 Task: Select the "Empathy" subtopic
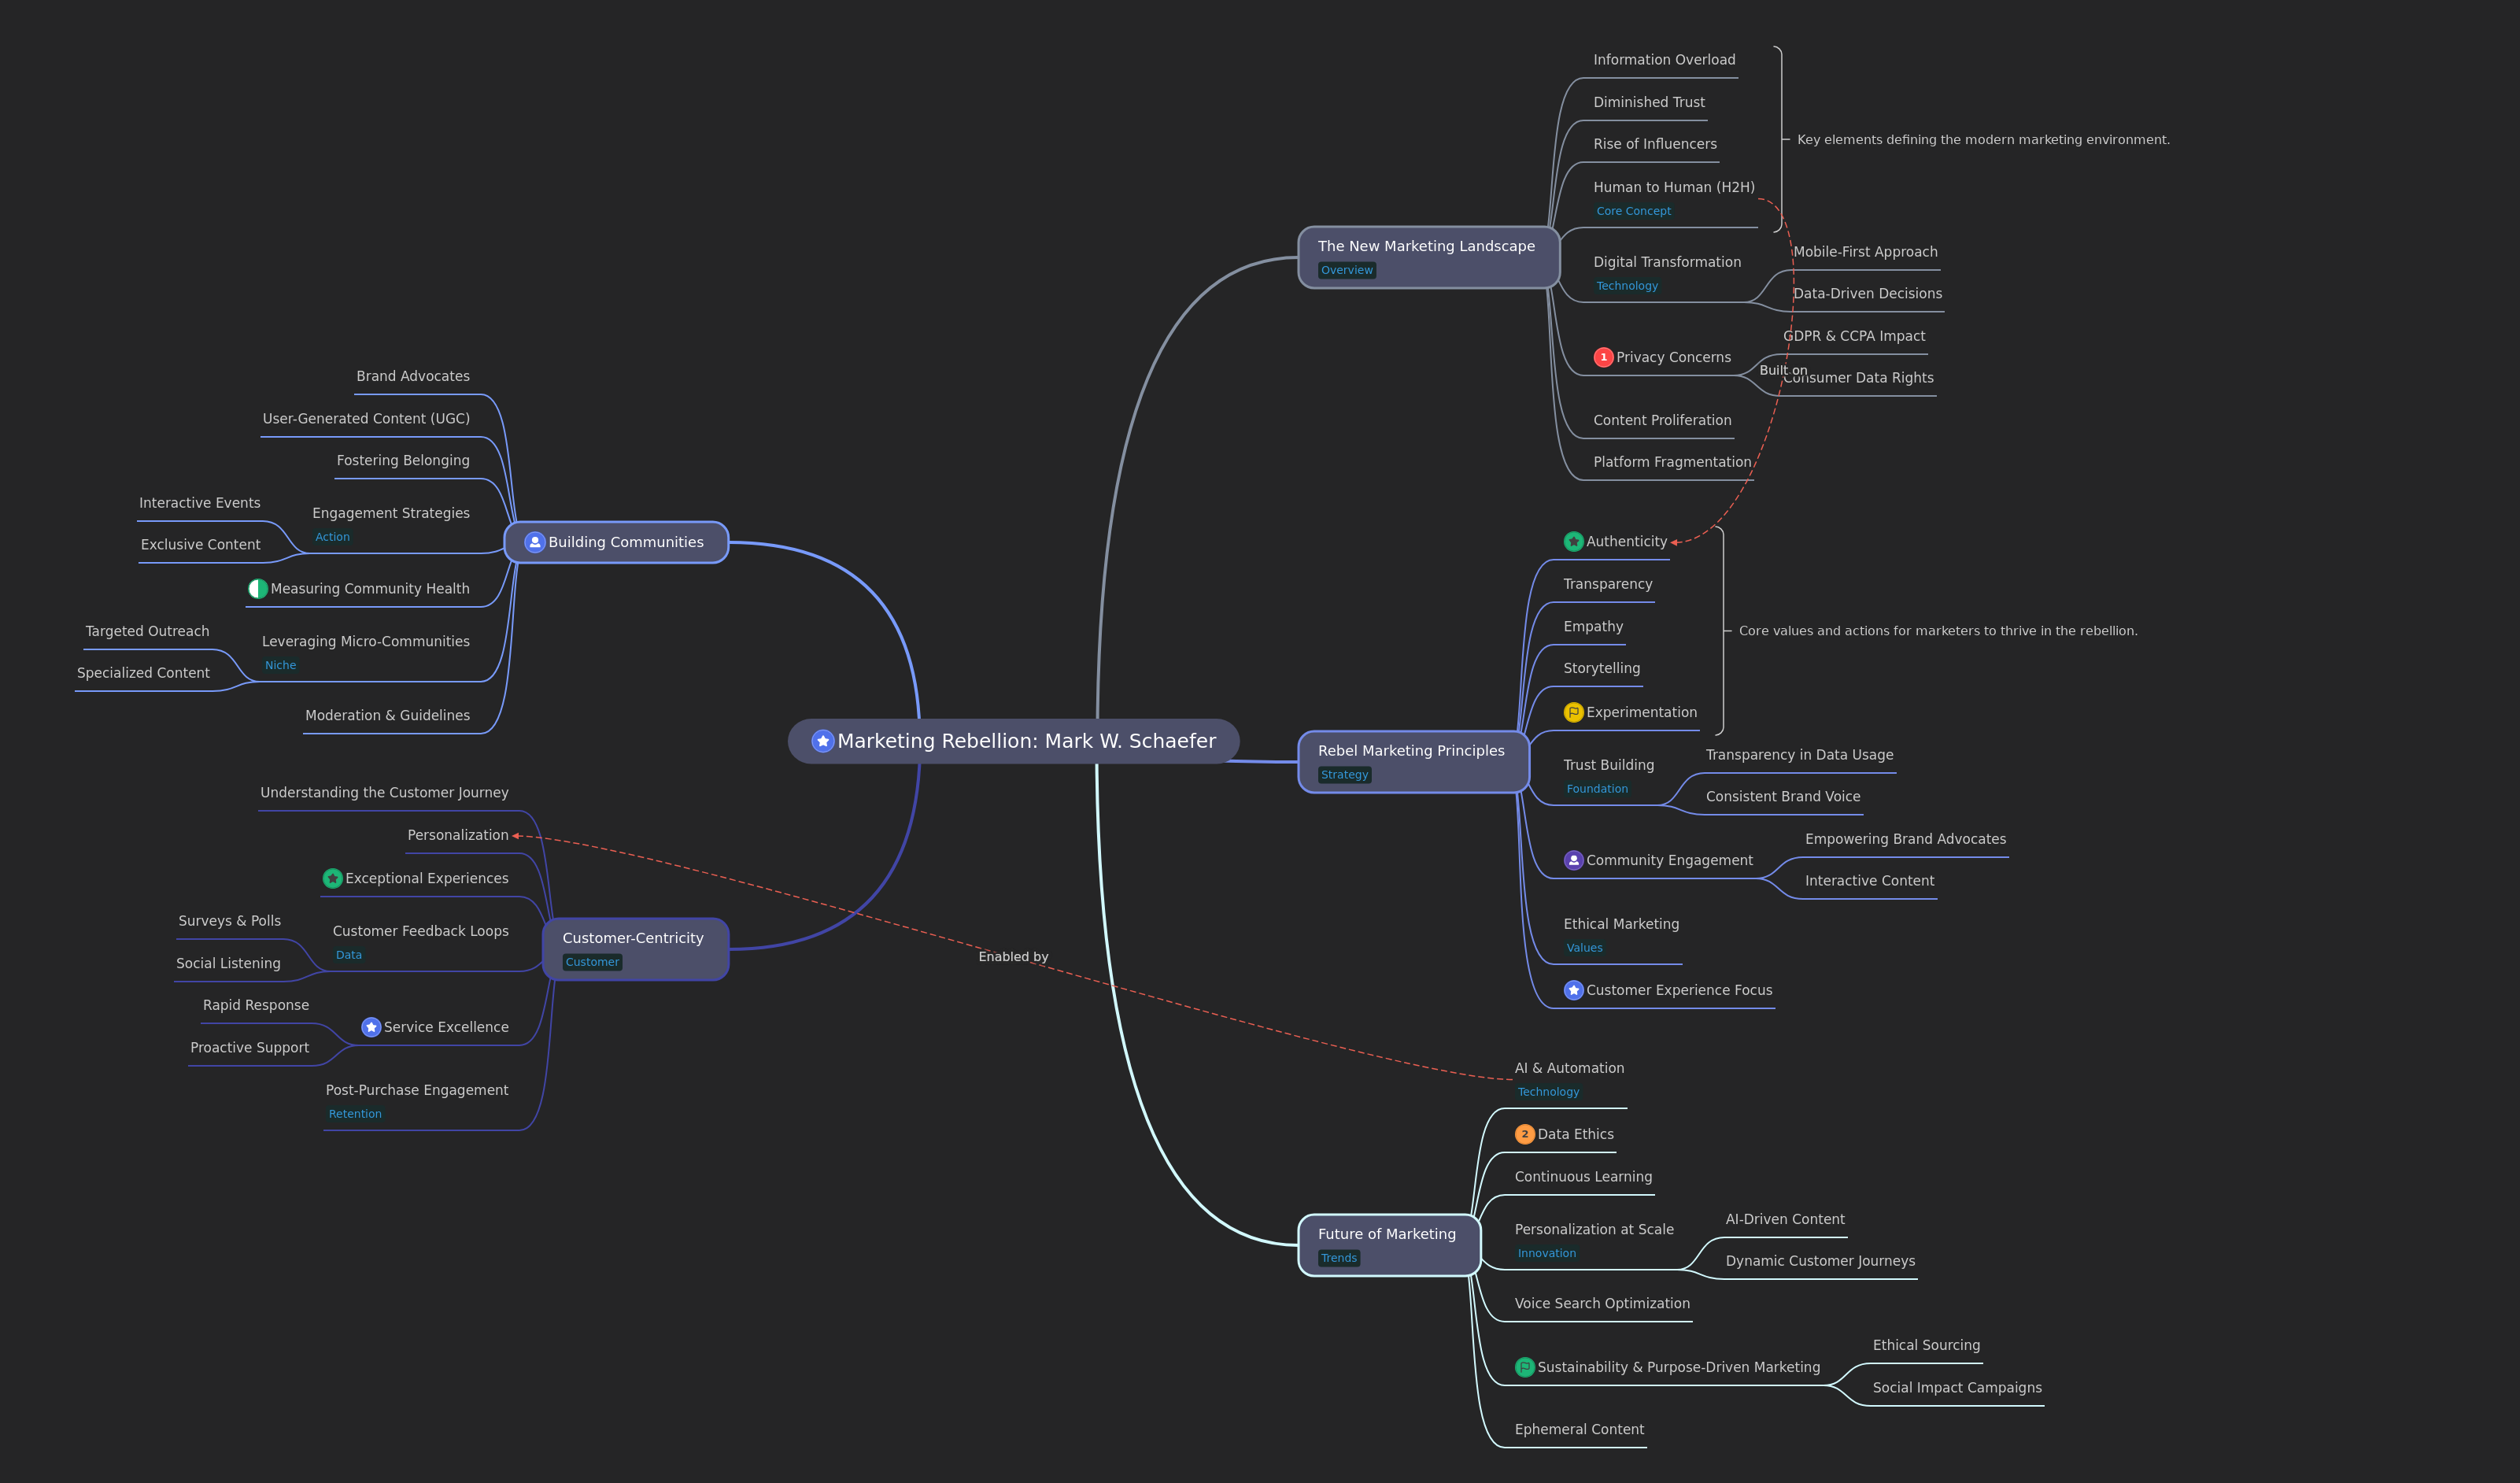1593,626
